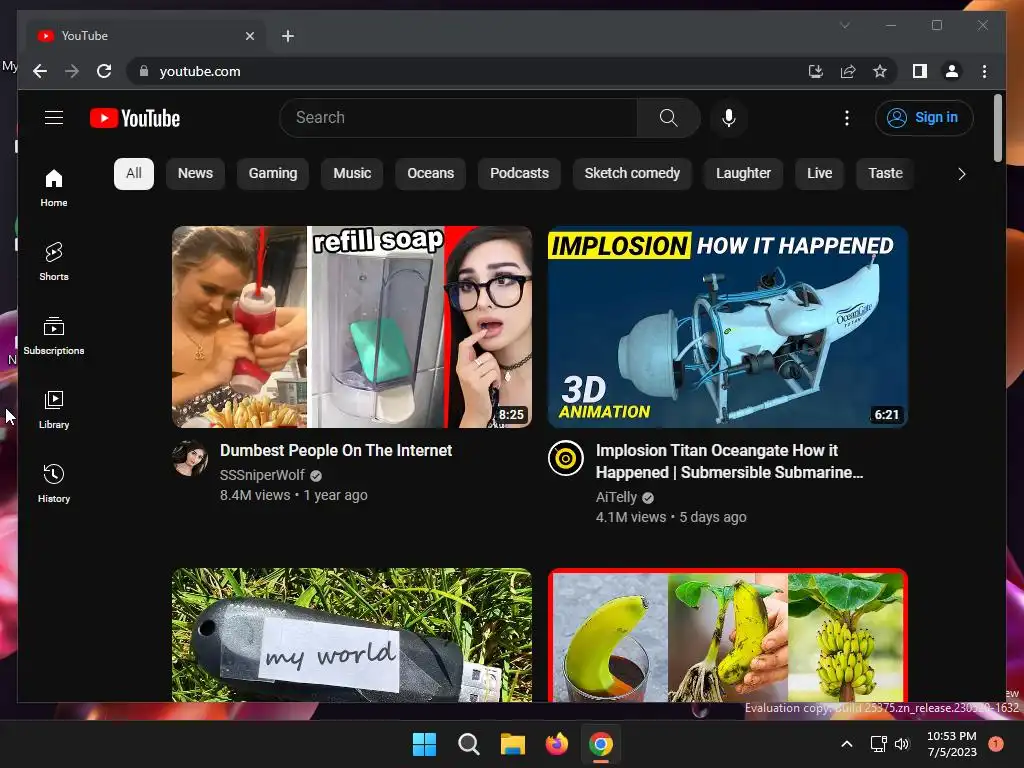Open SSSniperWolf channel avatar

click(x=190, y=458)
